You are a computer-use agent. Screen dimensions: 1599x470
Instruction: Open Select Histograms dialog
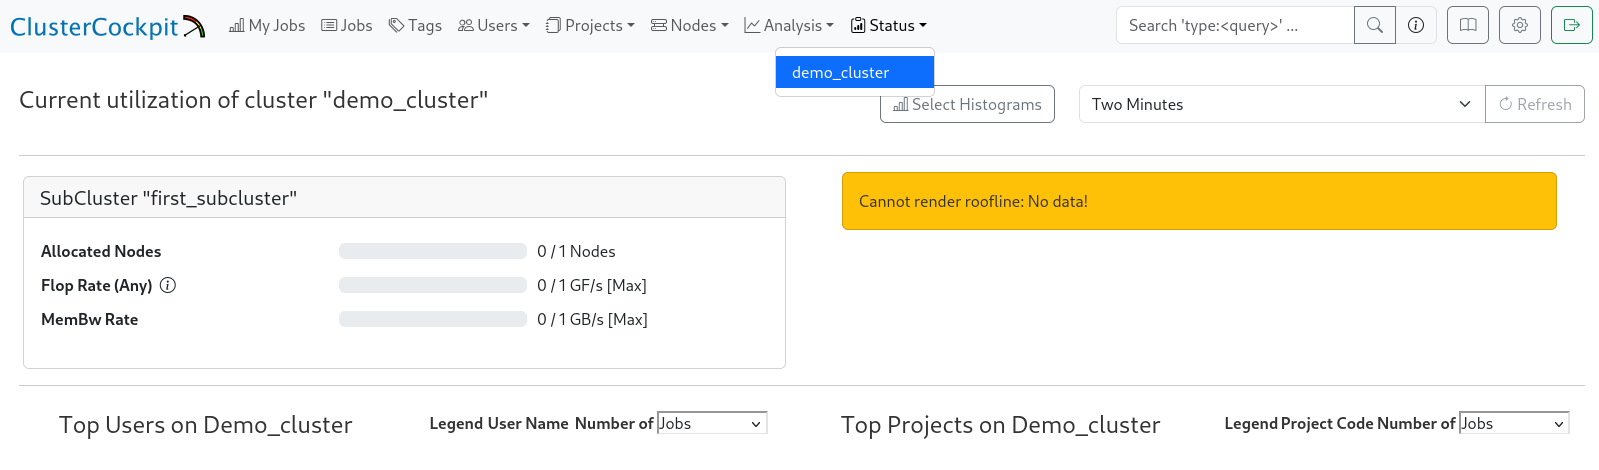point(967,104)
